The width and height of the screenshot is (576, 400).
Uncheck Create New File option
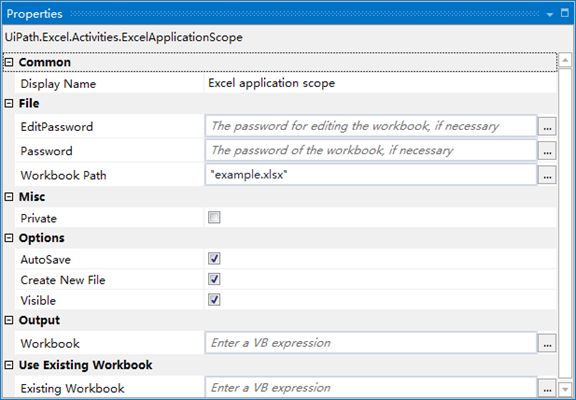pos(214,279)
